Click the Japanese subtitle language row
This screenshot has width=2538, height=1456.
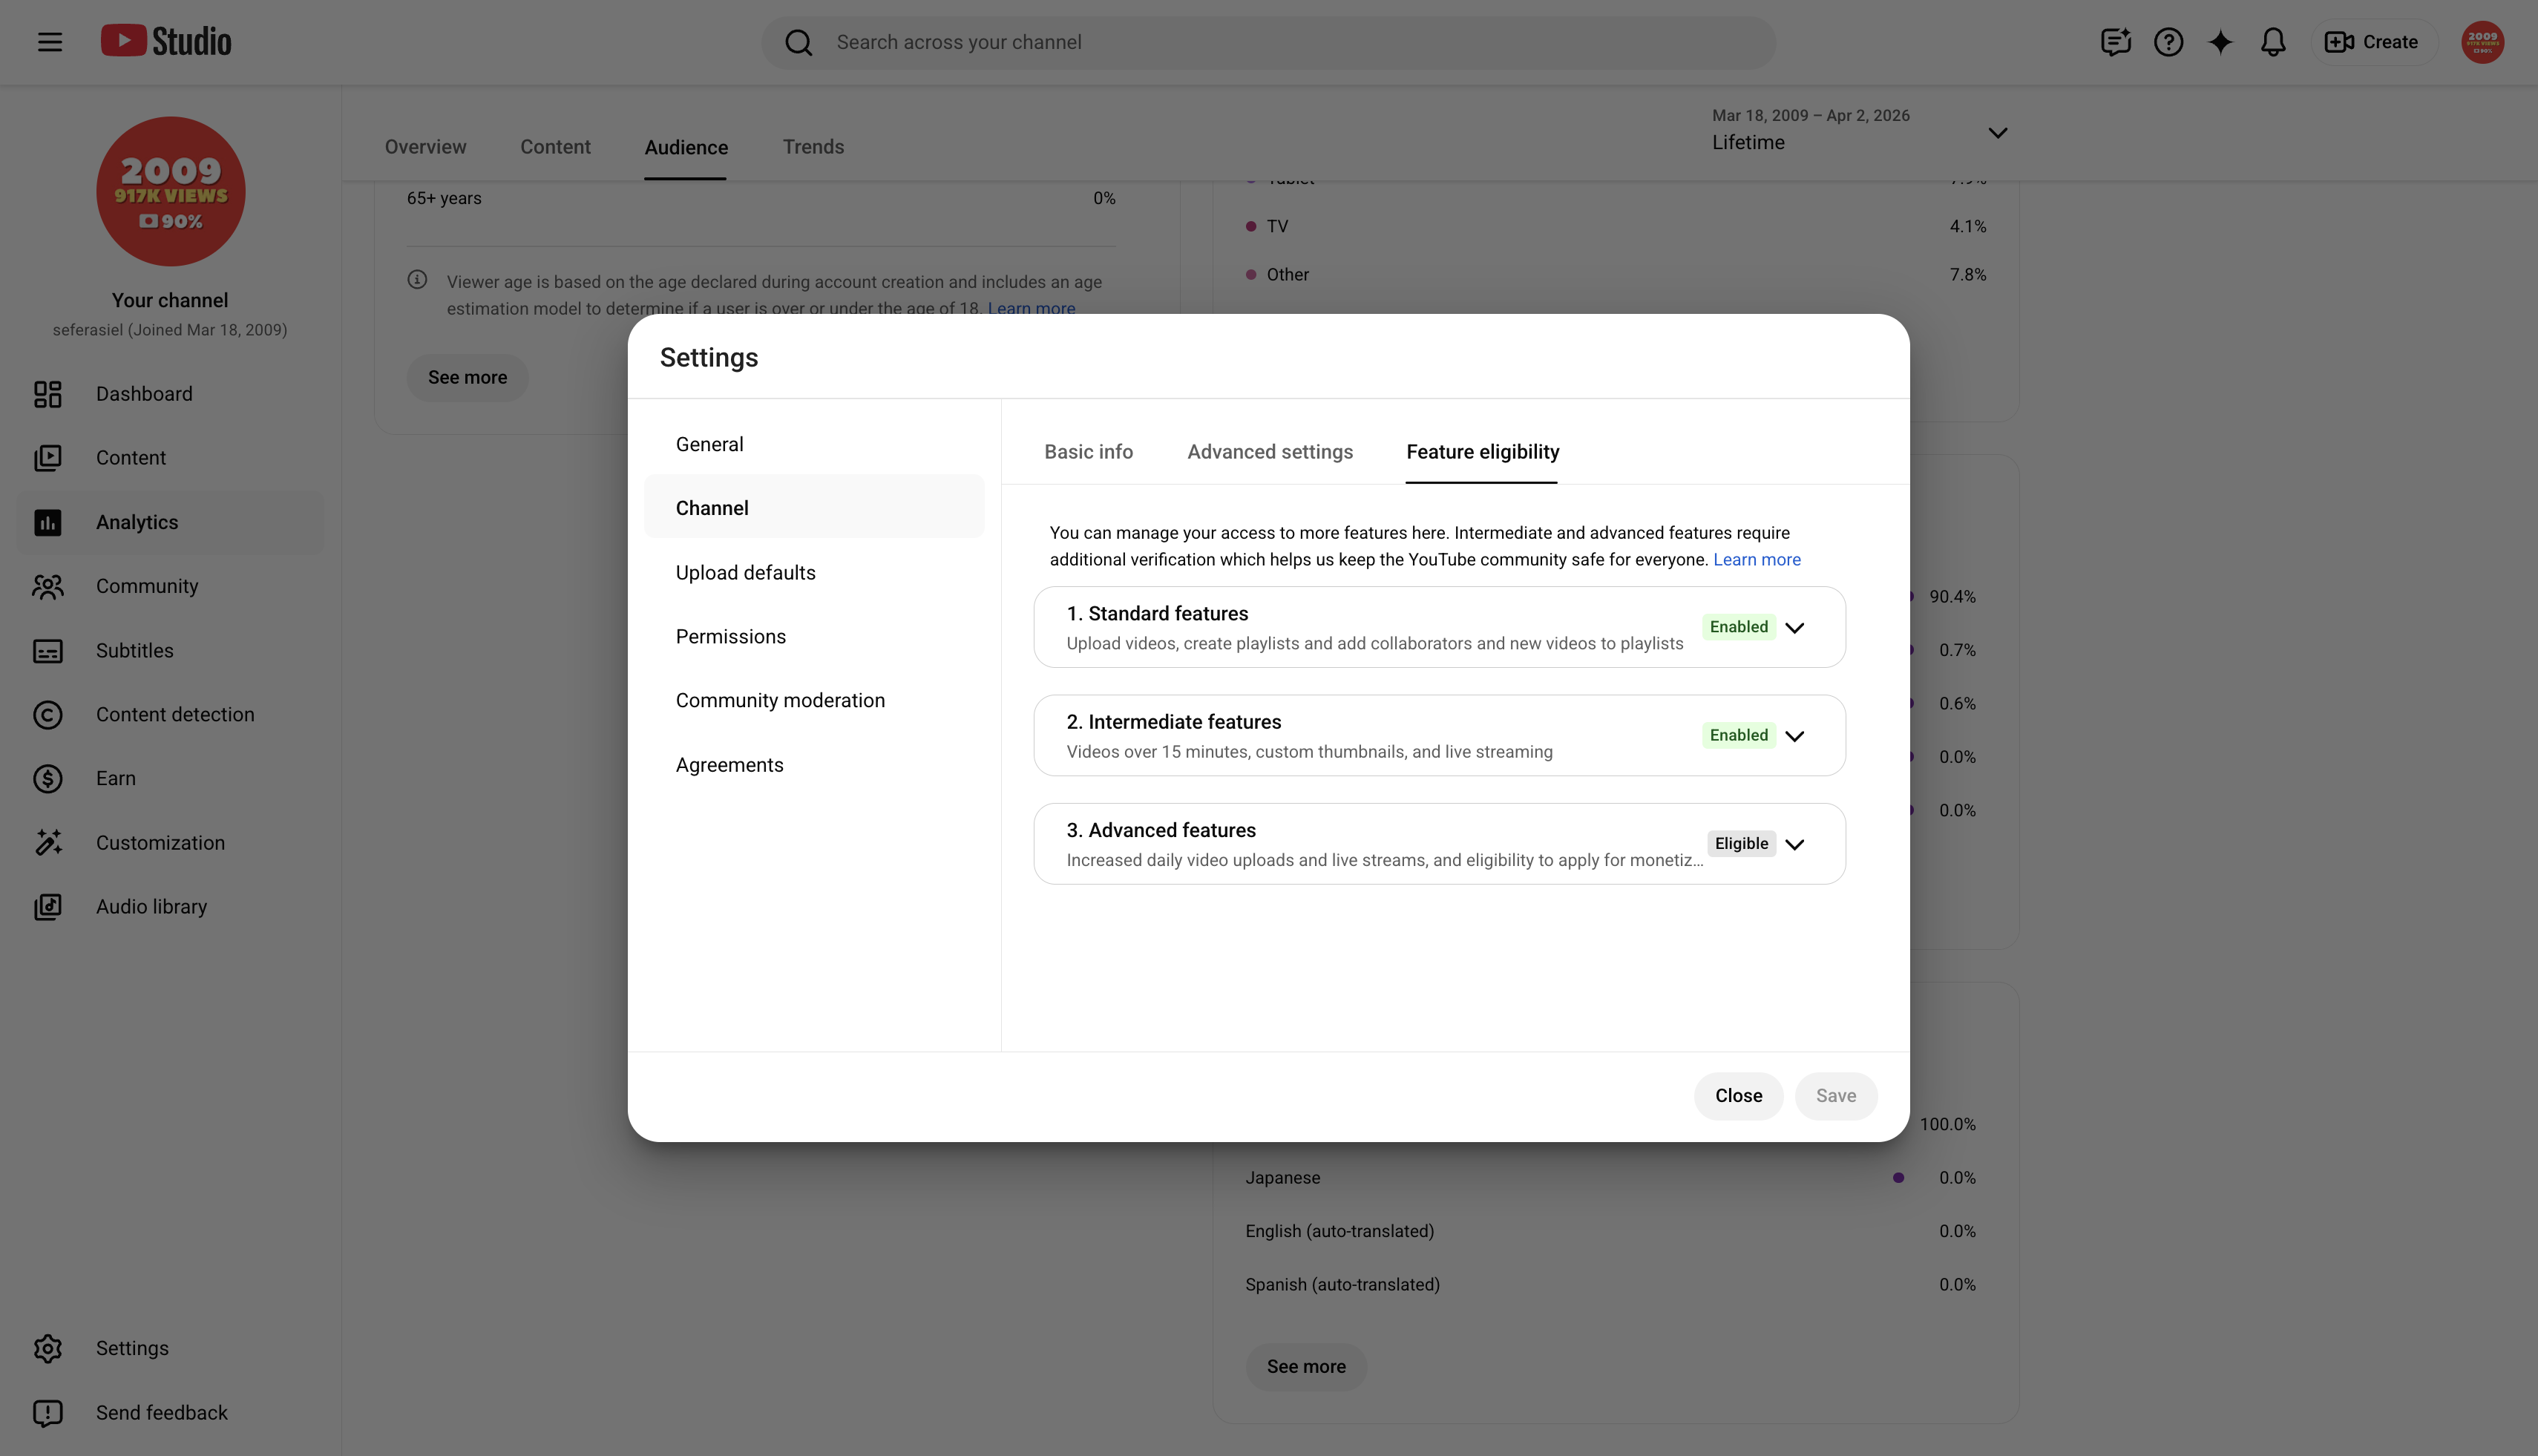coord(1611,1178)
